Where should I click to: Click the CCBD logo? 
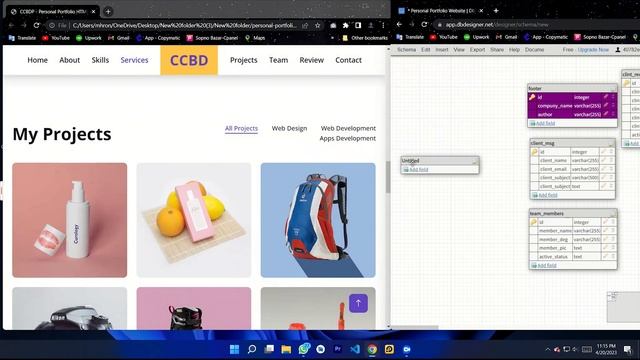pyautogui.click(x=189, y=60)
